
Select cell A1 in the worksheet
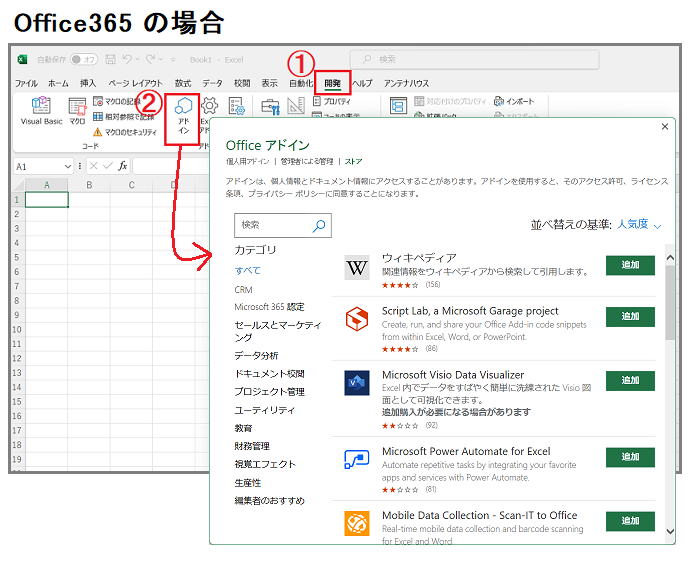click(47, 200)
